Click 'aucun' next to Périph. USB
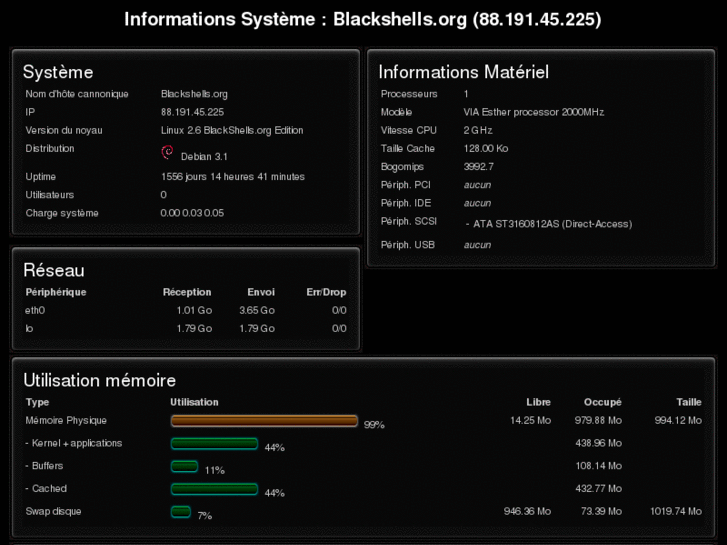 click(x=477, y=245)
